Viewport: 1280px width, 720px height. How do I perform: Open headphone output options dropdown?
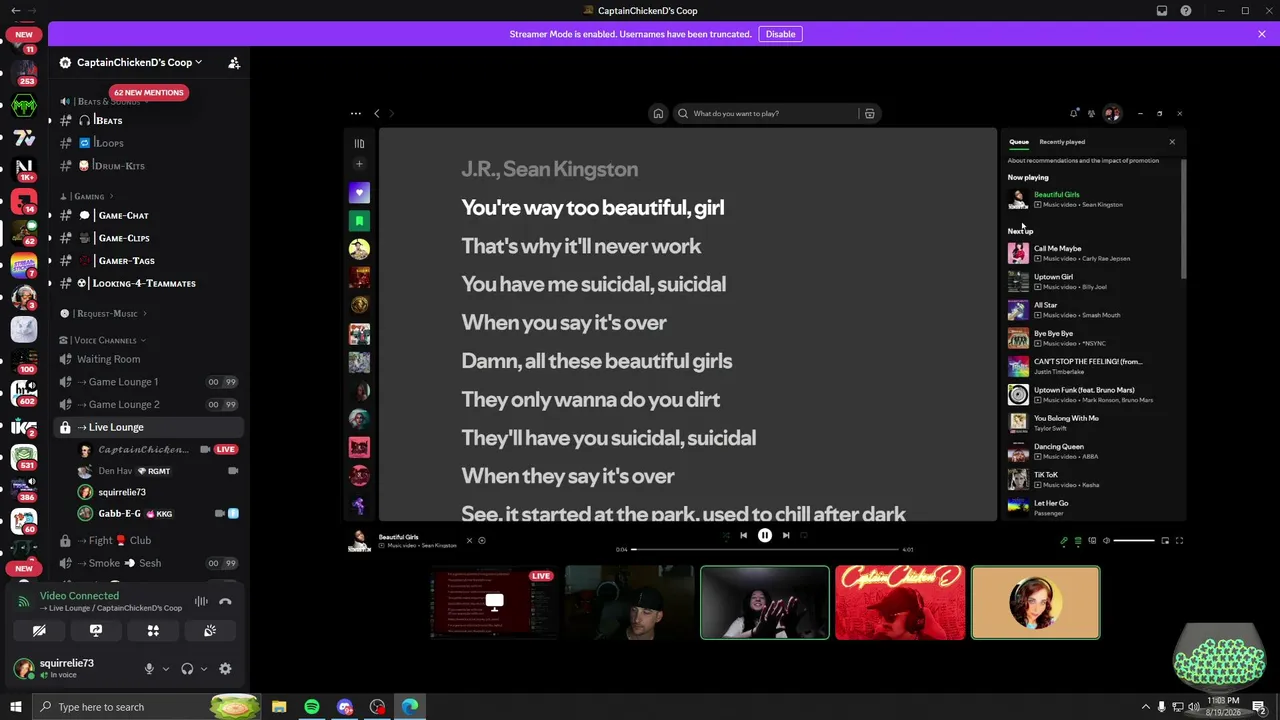[204, 669]
